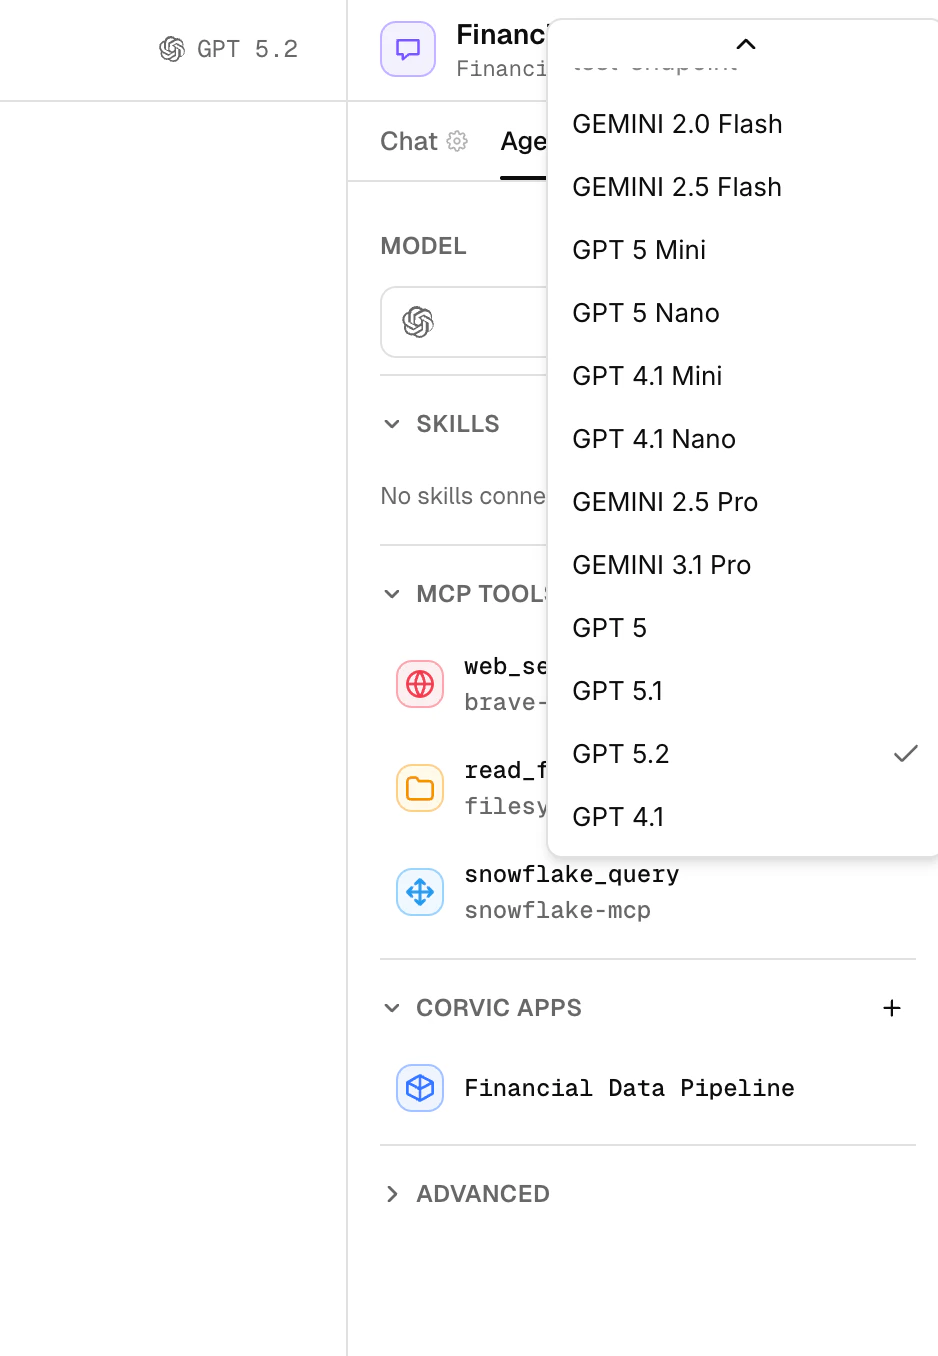This screenshot has width=938, height=1356.
Task: Click the OpenAI logo in the MODEL selector
Action: pyautogui.click(x=417, y=322)
